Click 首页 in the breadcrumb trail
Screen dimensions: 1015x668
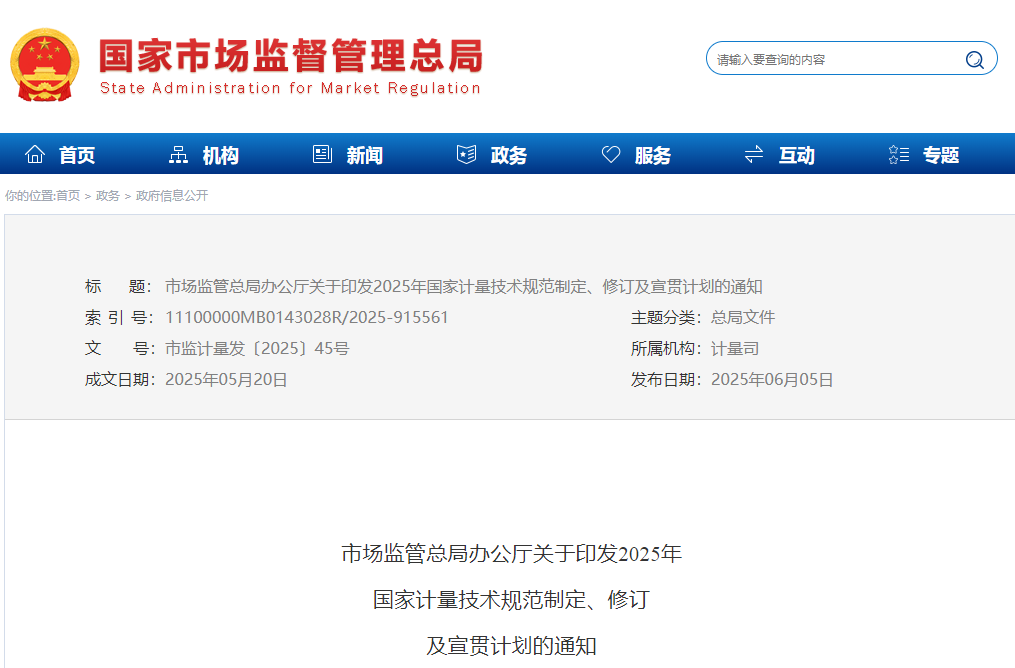point(68,196)
